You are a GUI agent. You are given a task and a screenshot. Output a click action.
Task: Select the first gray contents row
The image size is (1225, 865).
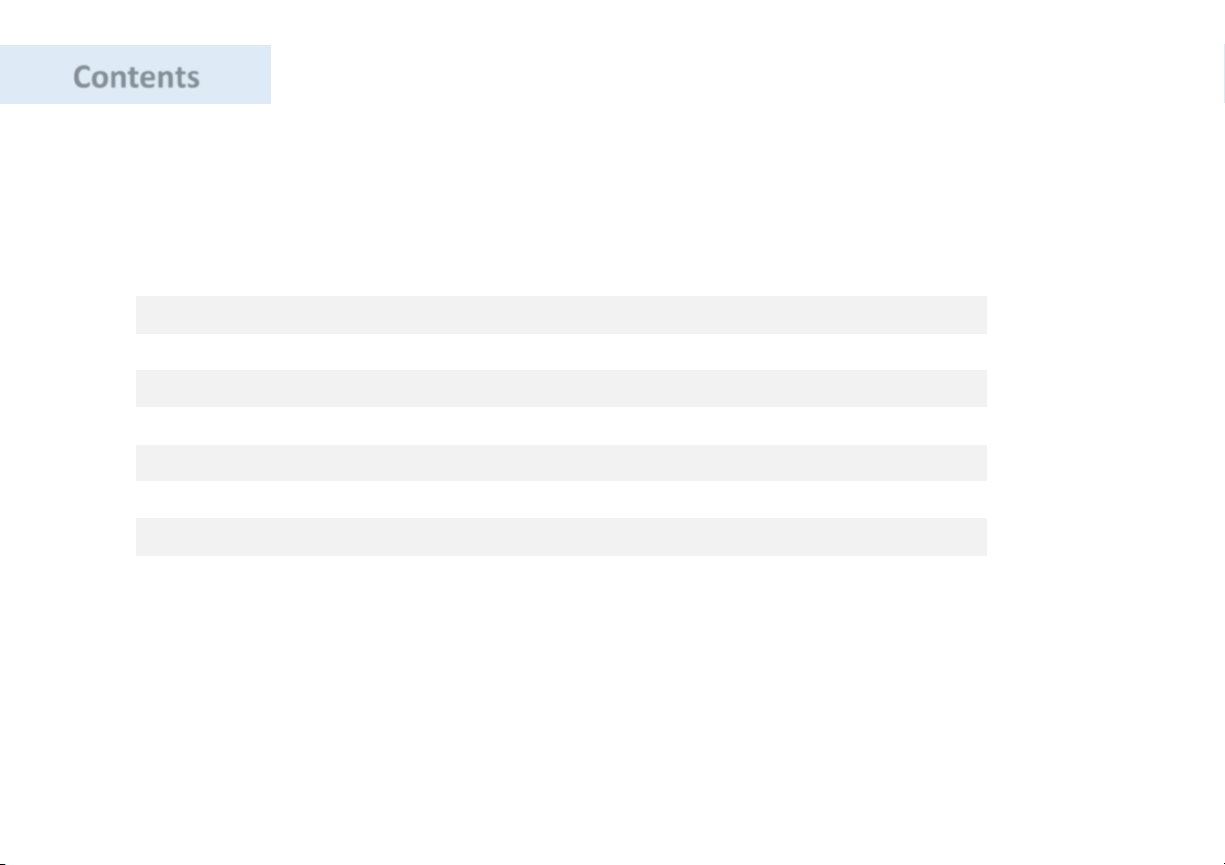[x=561, y=314]
